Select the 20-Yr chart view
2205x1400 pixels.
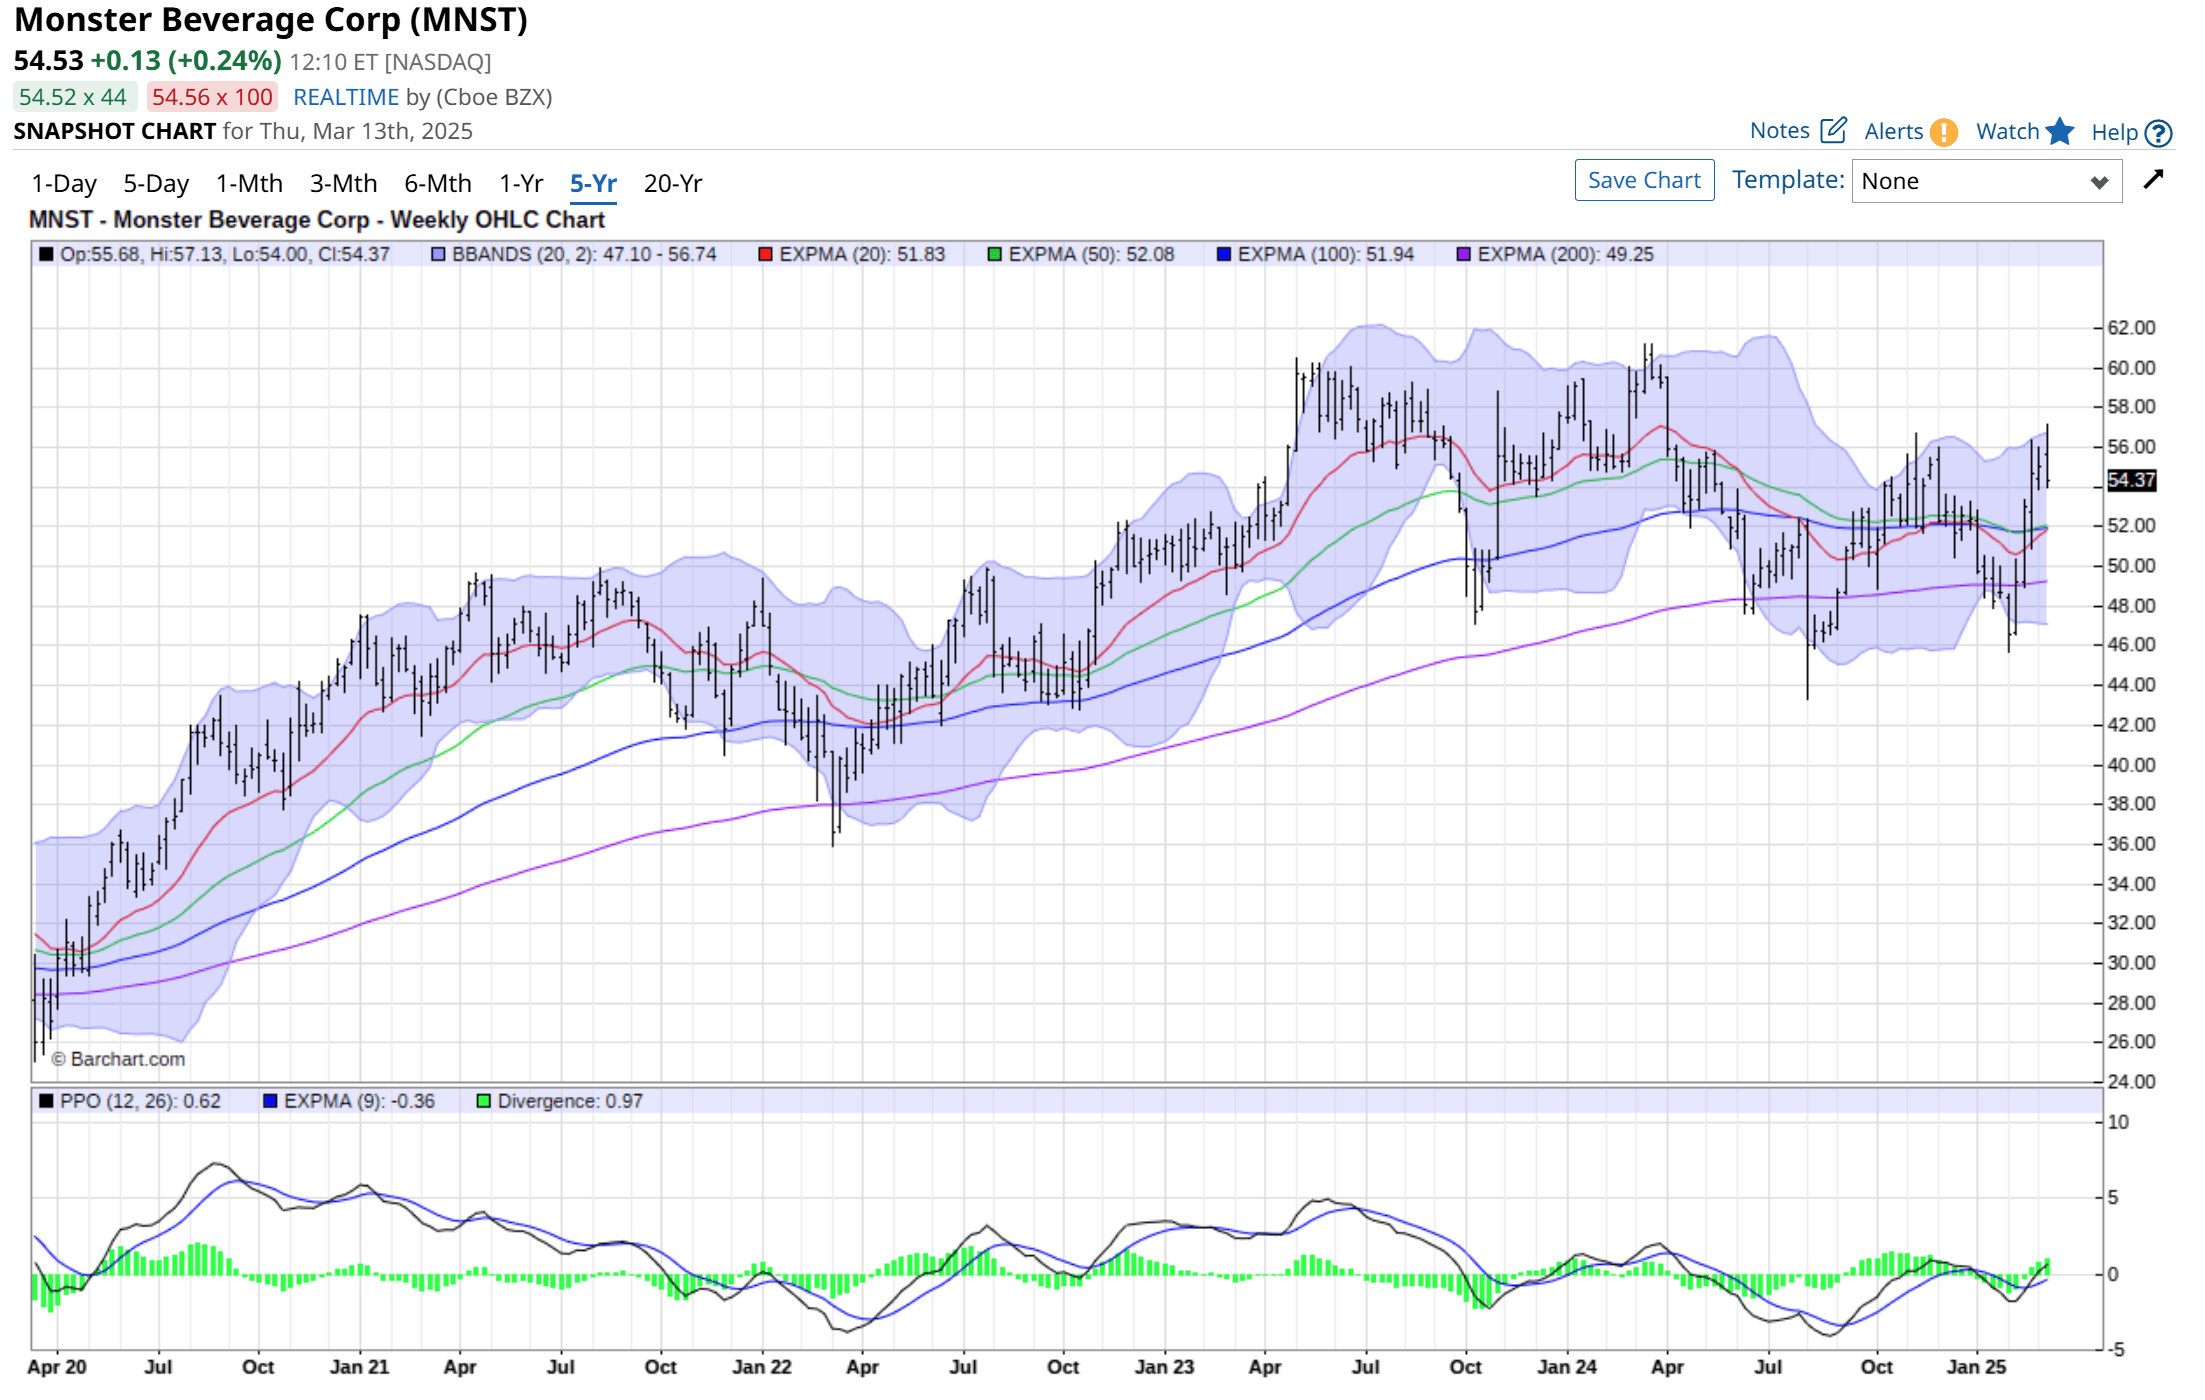click(672, 183)
